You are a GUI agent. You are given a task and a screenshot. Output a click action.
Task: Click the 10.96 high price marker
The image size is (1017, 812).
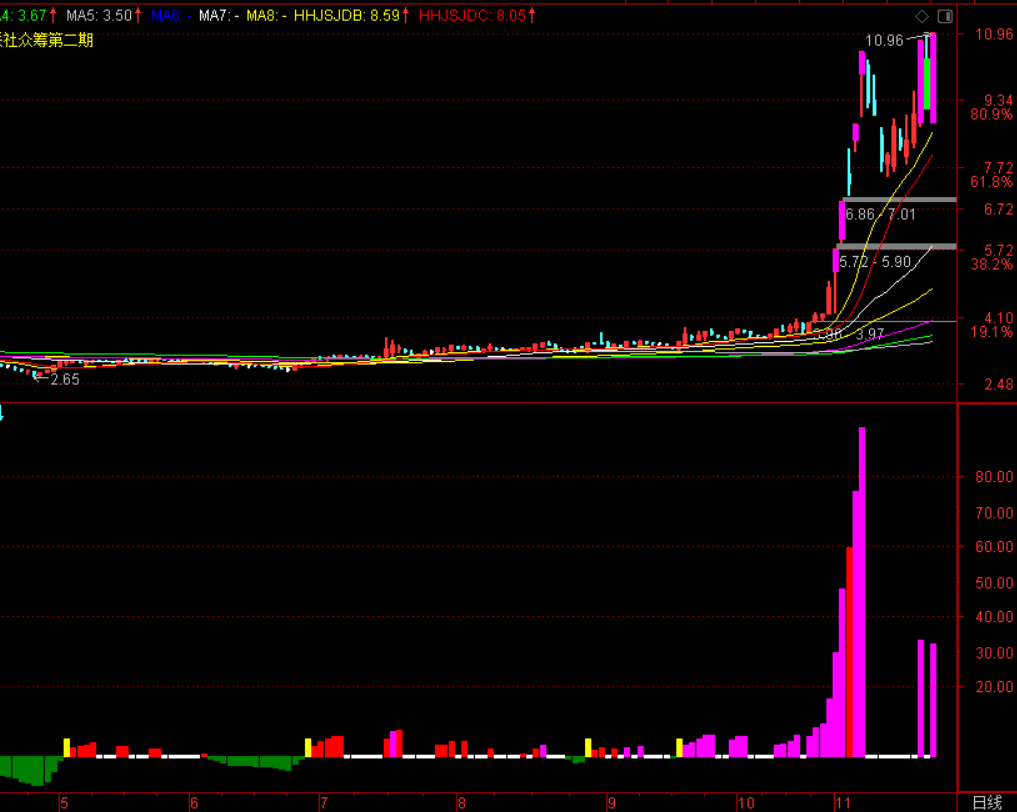[x=884, y=41]
